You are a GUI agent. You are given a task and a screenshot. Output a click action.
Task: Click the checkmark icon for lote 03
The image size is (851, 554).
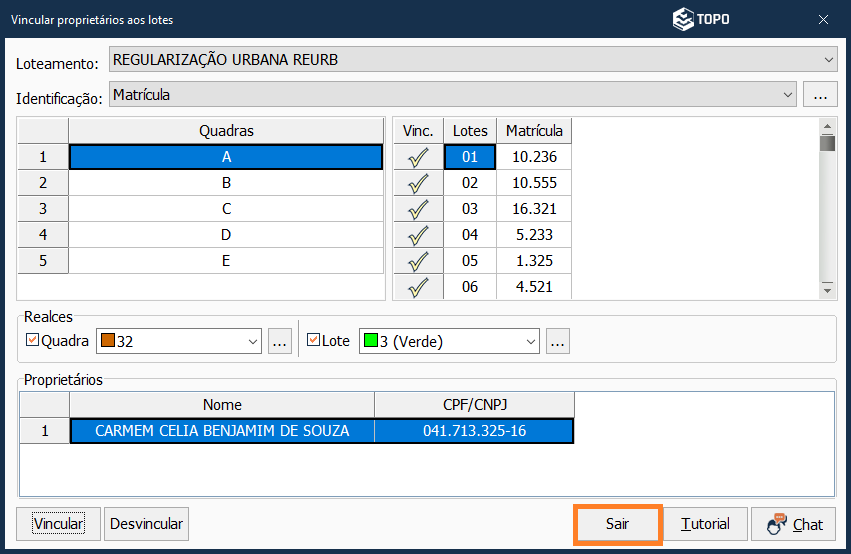click(x=418, y=209)
